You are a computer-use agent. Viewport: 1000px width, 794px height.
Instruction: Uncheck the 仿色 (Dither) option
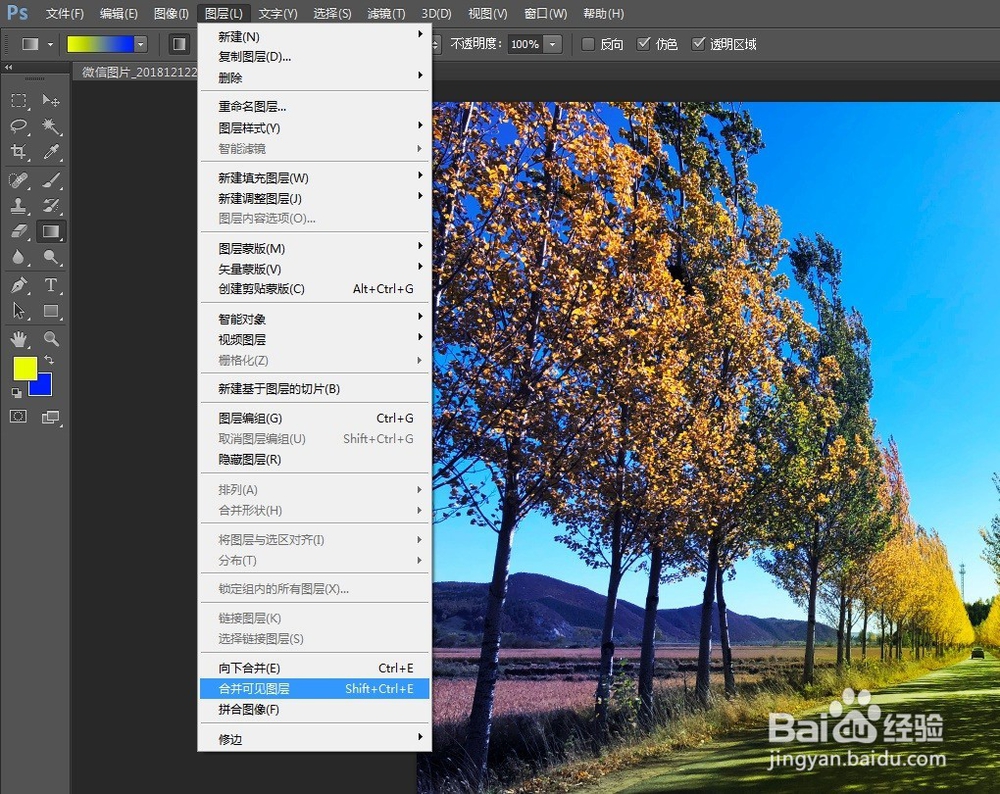click(x=644, y=44)
